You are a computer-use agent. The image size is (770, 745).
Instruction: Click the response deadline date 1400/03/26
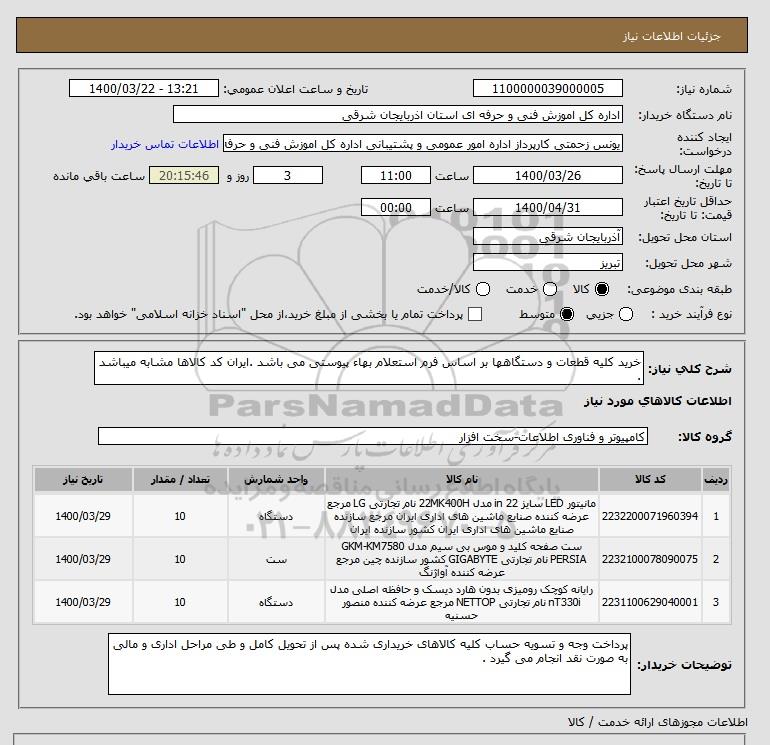click(548, 175)
